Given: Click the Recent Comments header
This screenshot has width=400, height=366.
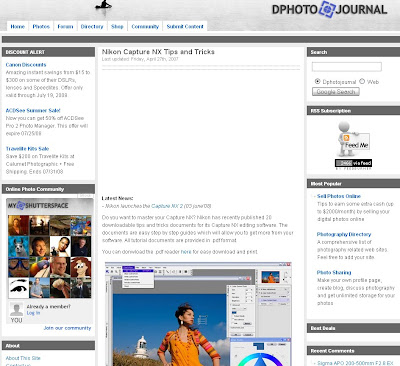Looking at the screenshot, I should tap(353, 351).
